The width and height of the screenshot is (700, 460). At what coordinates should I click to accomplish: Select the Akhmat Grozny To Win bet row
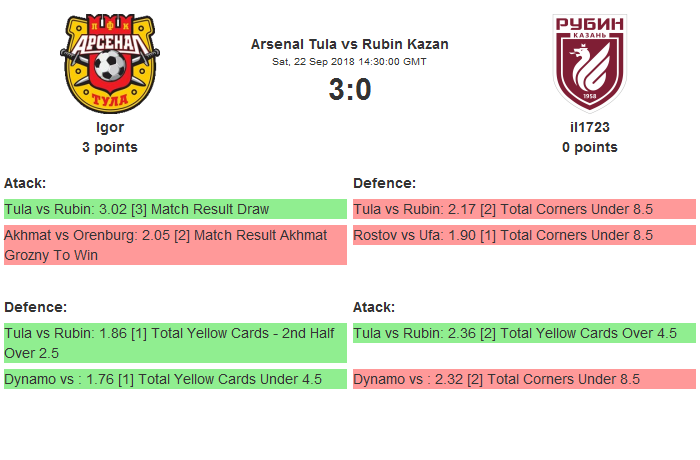(175, 245)
